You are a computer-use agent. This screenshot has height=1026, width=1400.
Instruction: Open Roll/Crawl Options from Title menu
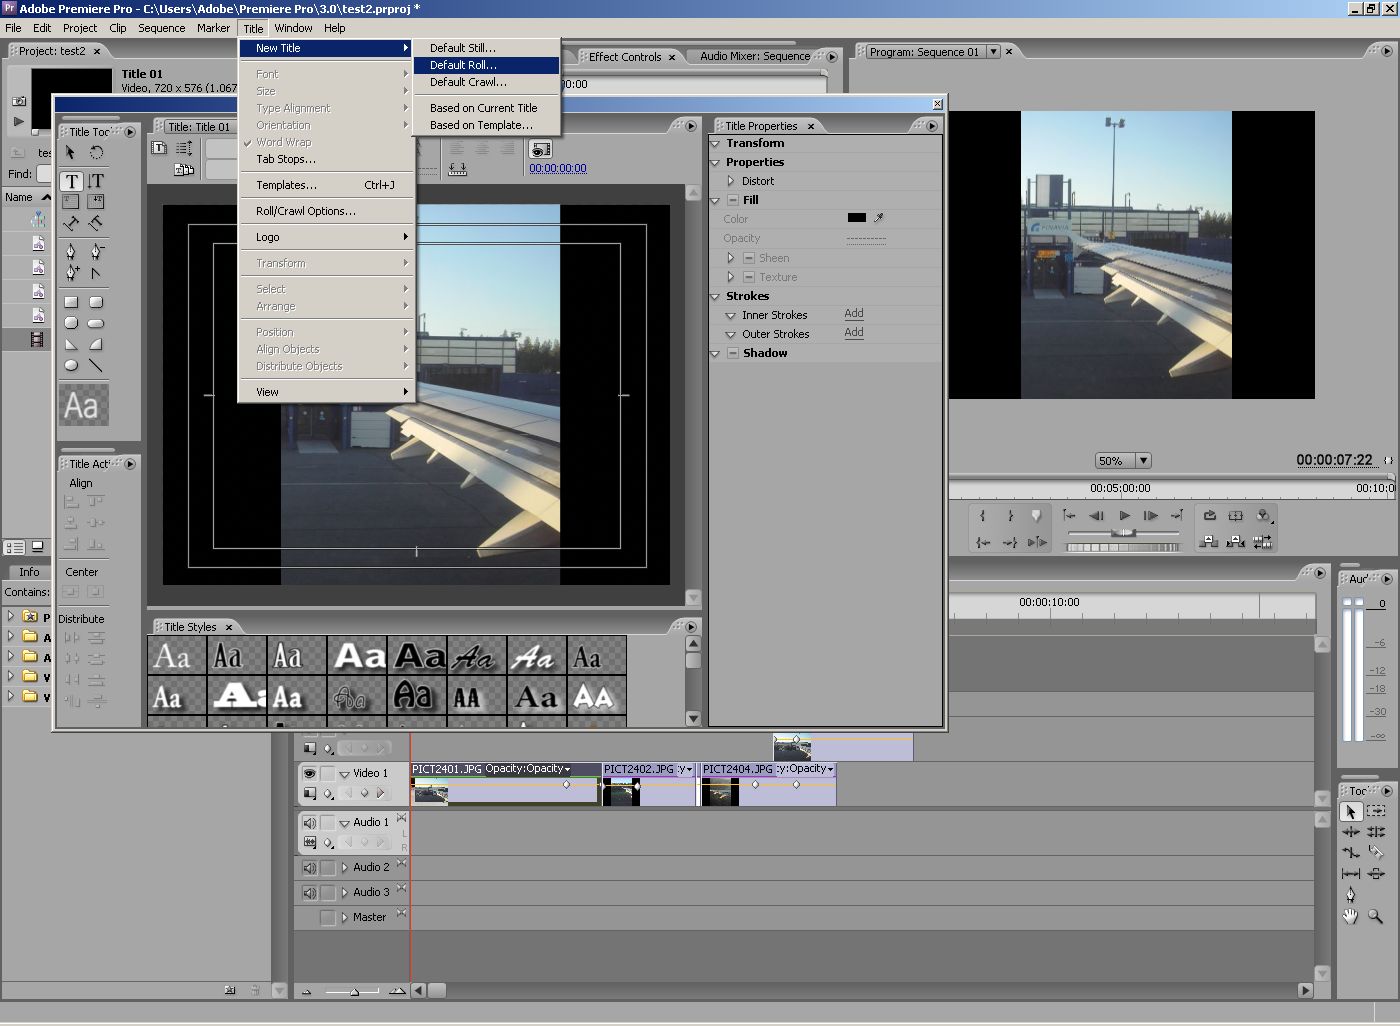click(326, 211)
